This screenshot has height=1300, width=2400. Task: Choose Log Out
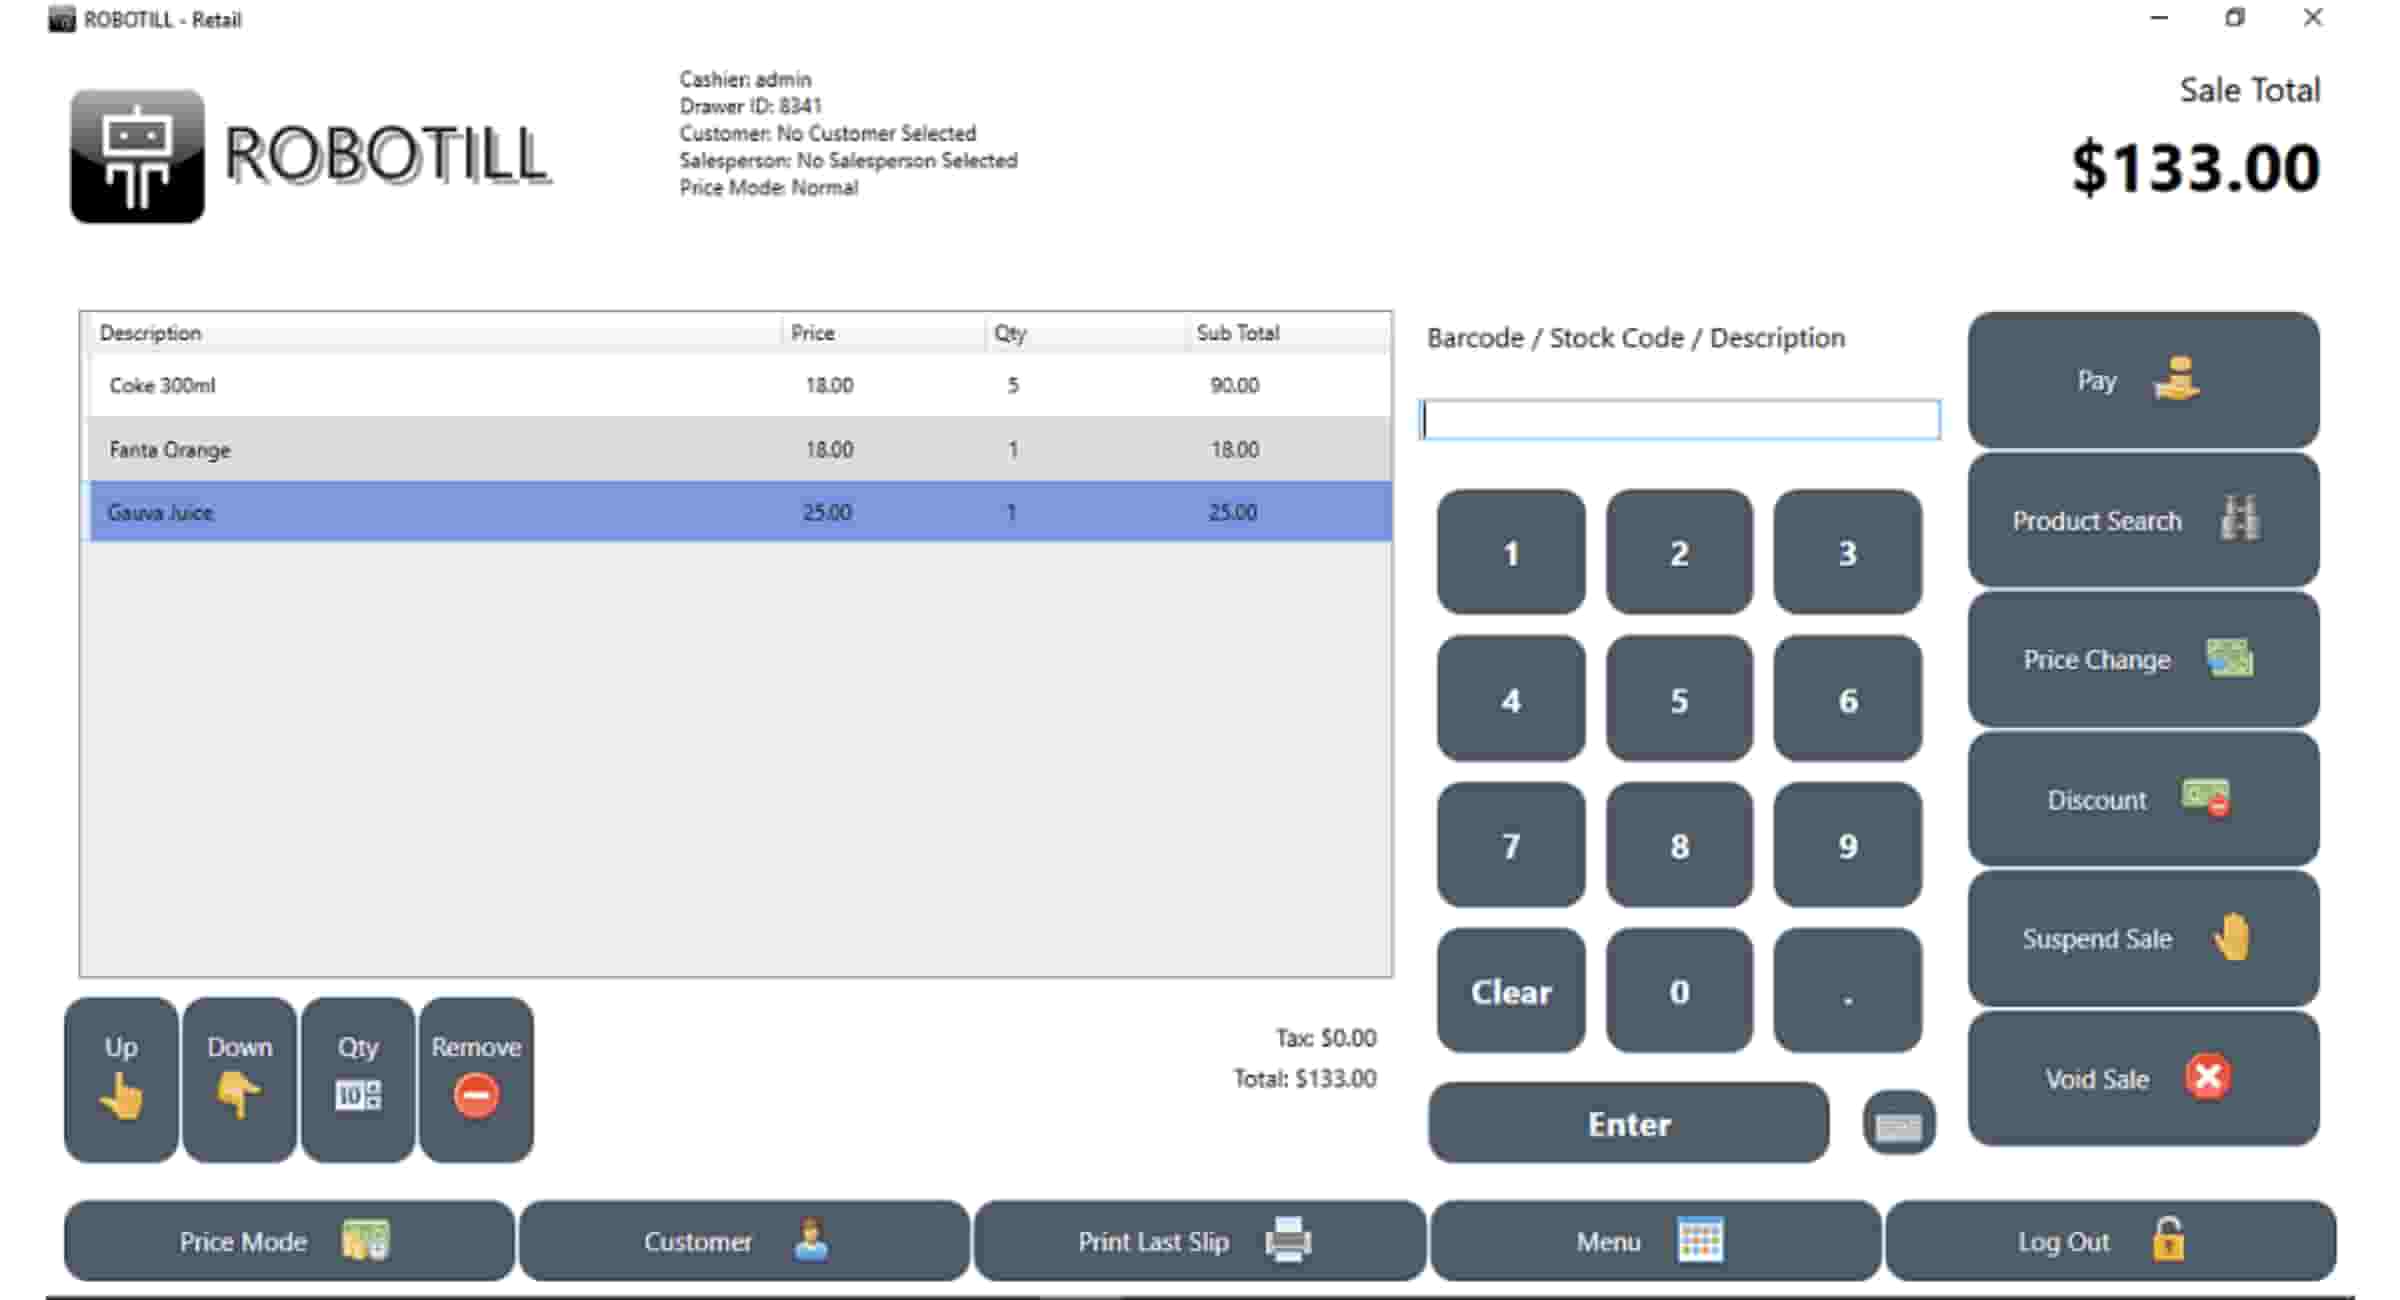(2111, 1241)
